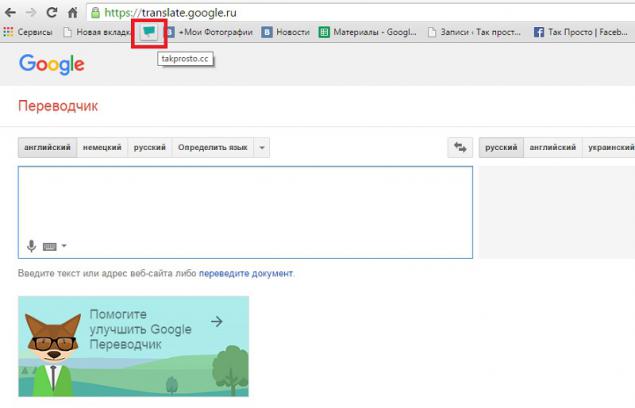Click the Переводчик heading link
The height and width of the screenshot is (408, 635).
tap(58, 106)
